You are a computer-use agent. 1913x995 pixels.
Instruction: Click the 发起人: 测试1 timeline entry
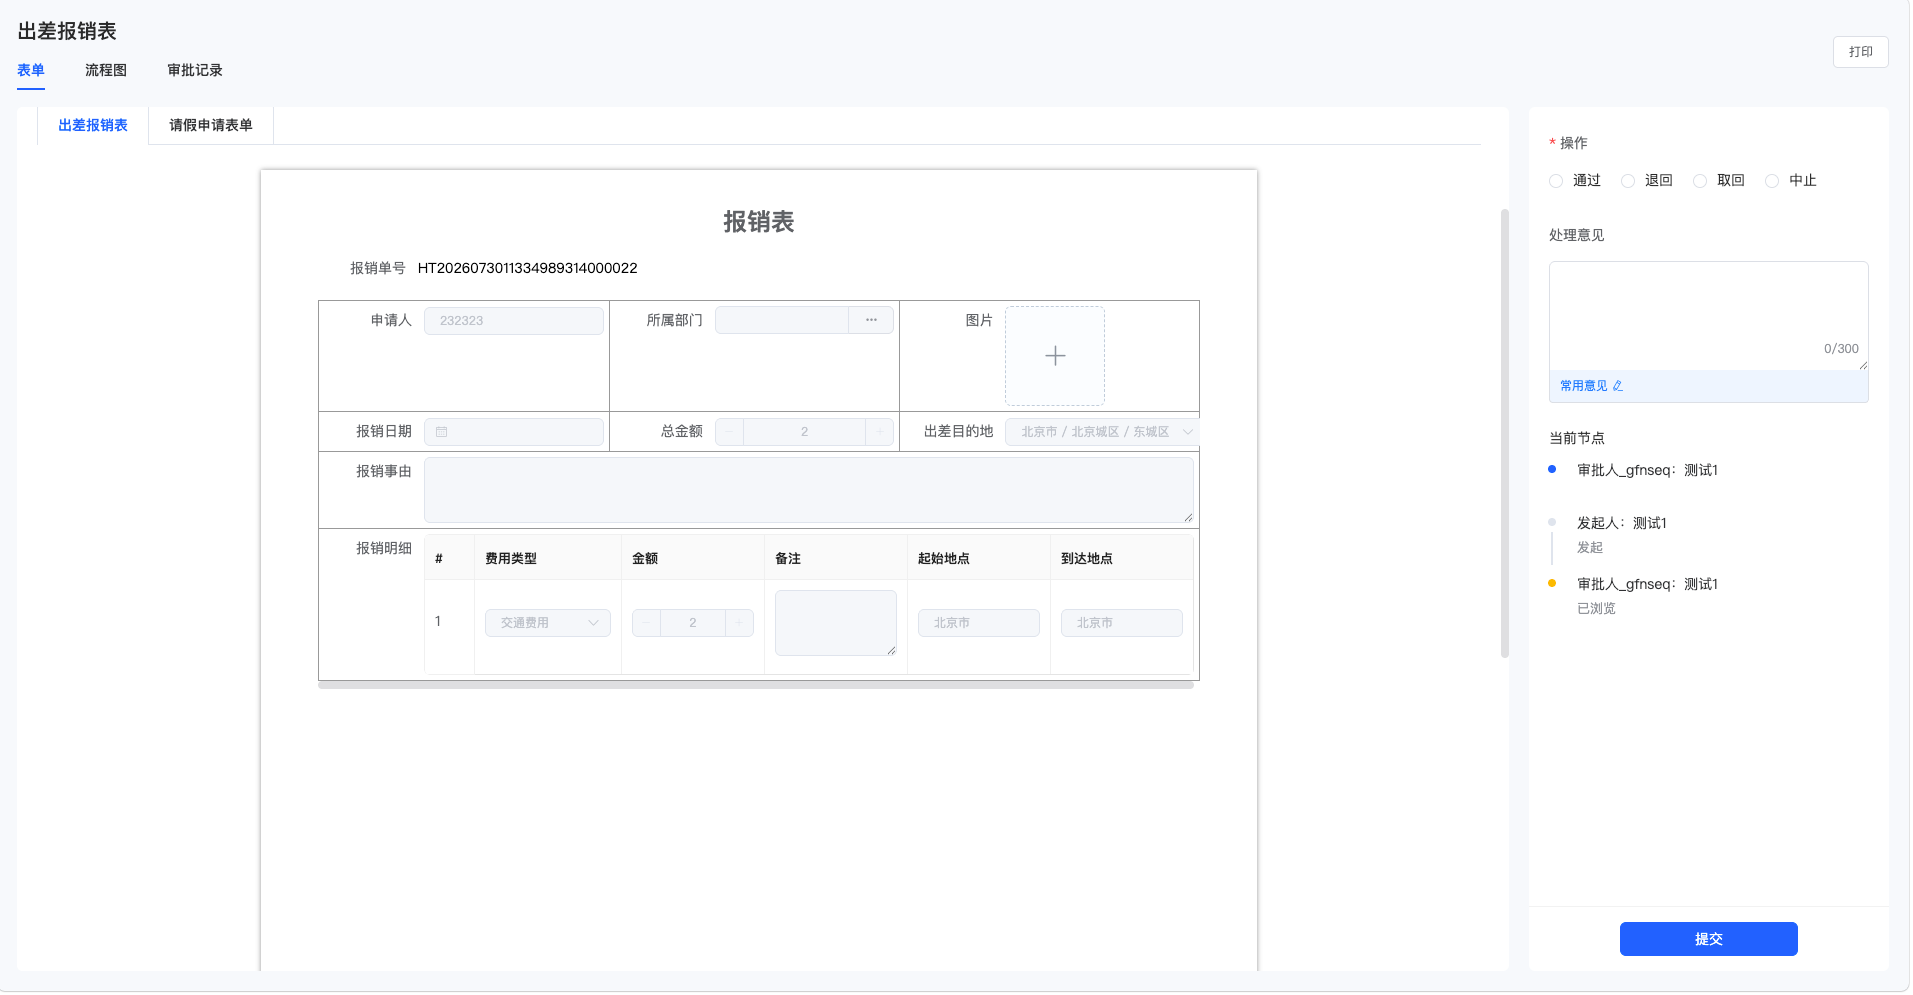[x=1621, y=523]
